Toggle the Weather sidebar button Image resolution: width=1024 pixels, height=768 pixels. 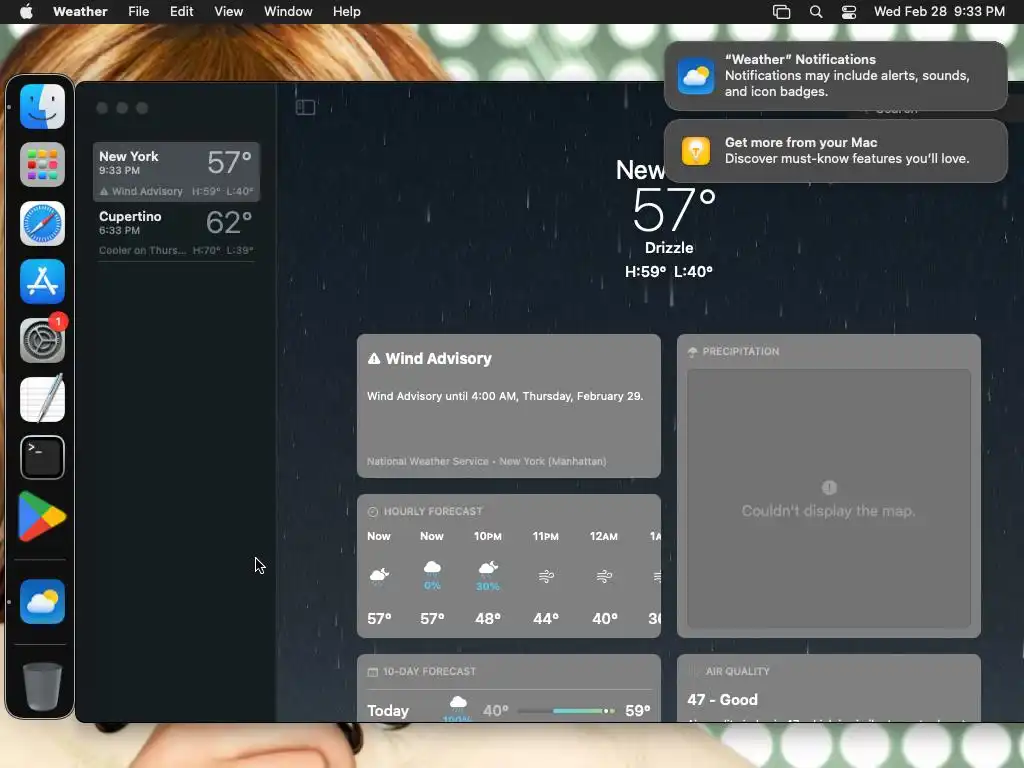[305, 107]
